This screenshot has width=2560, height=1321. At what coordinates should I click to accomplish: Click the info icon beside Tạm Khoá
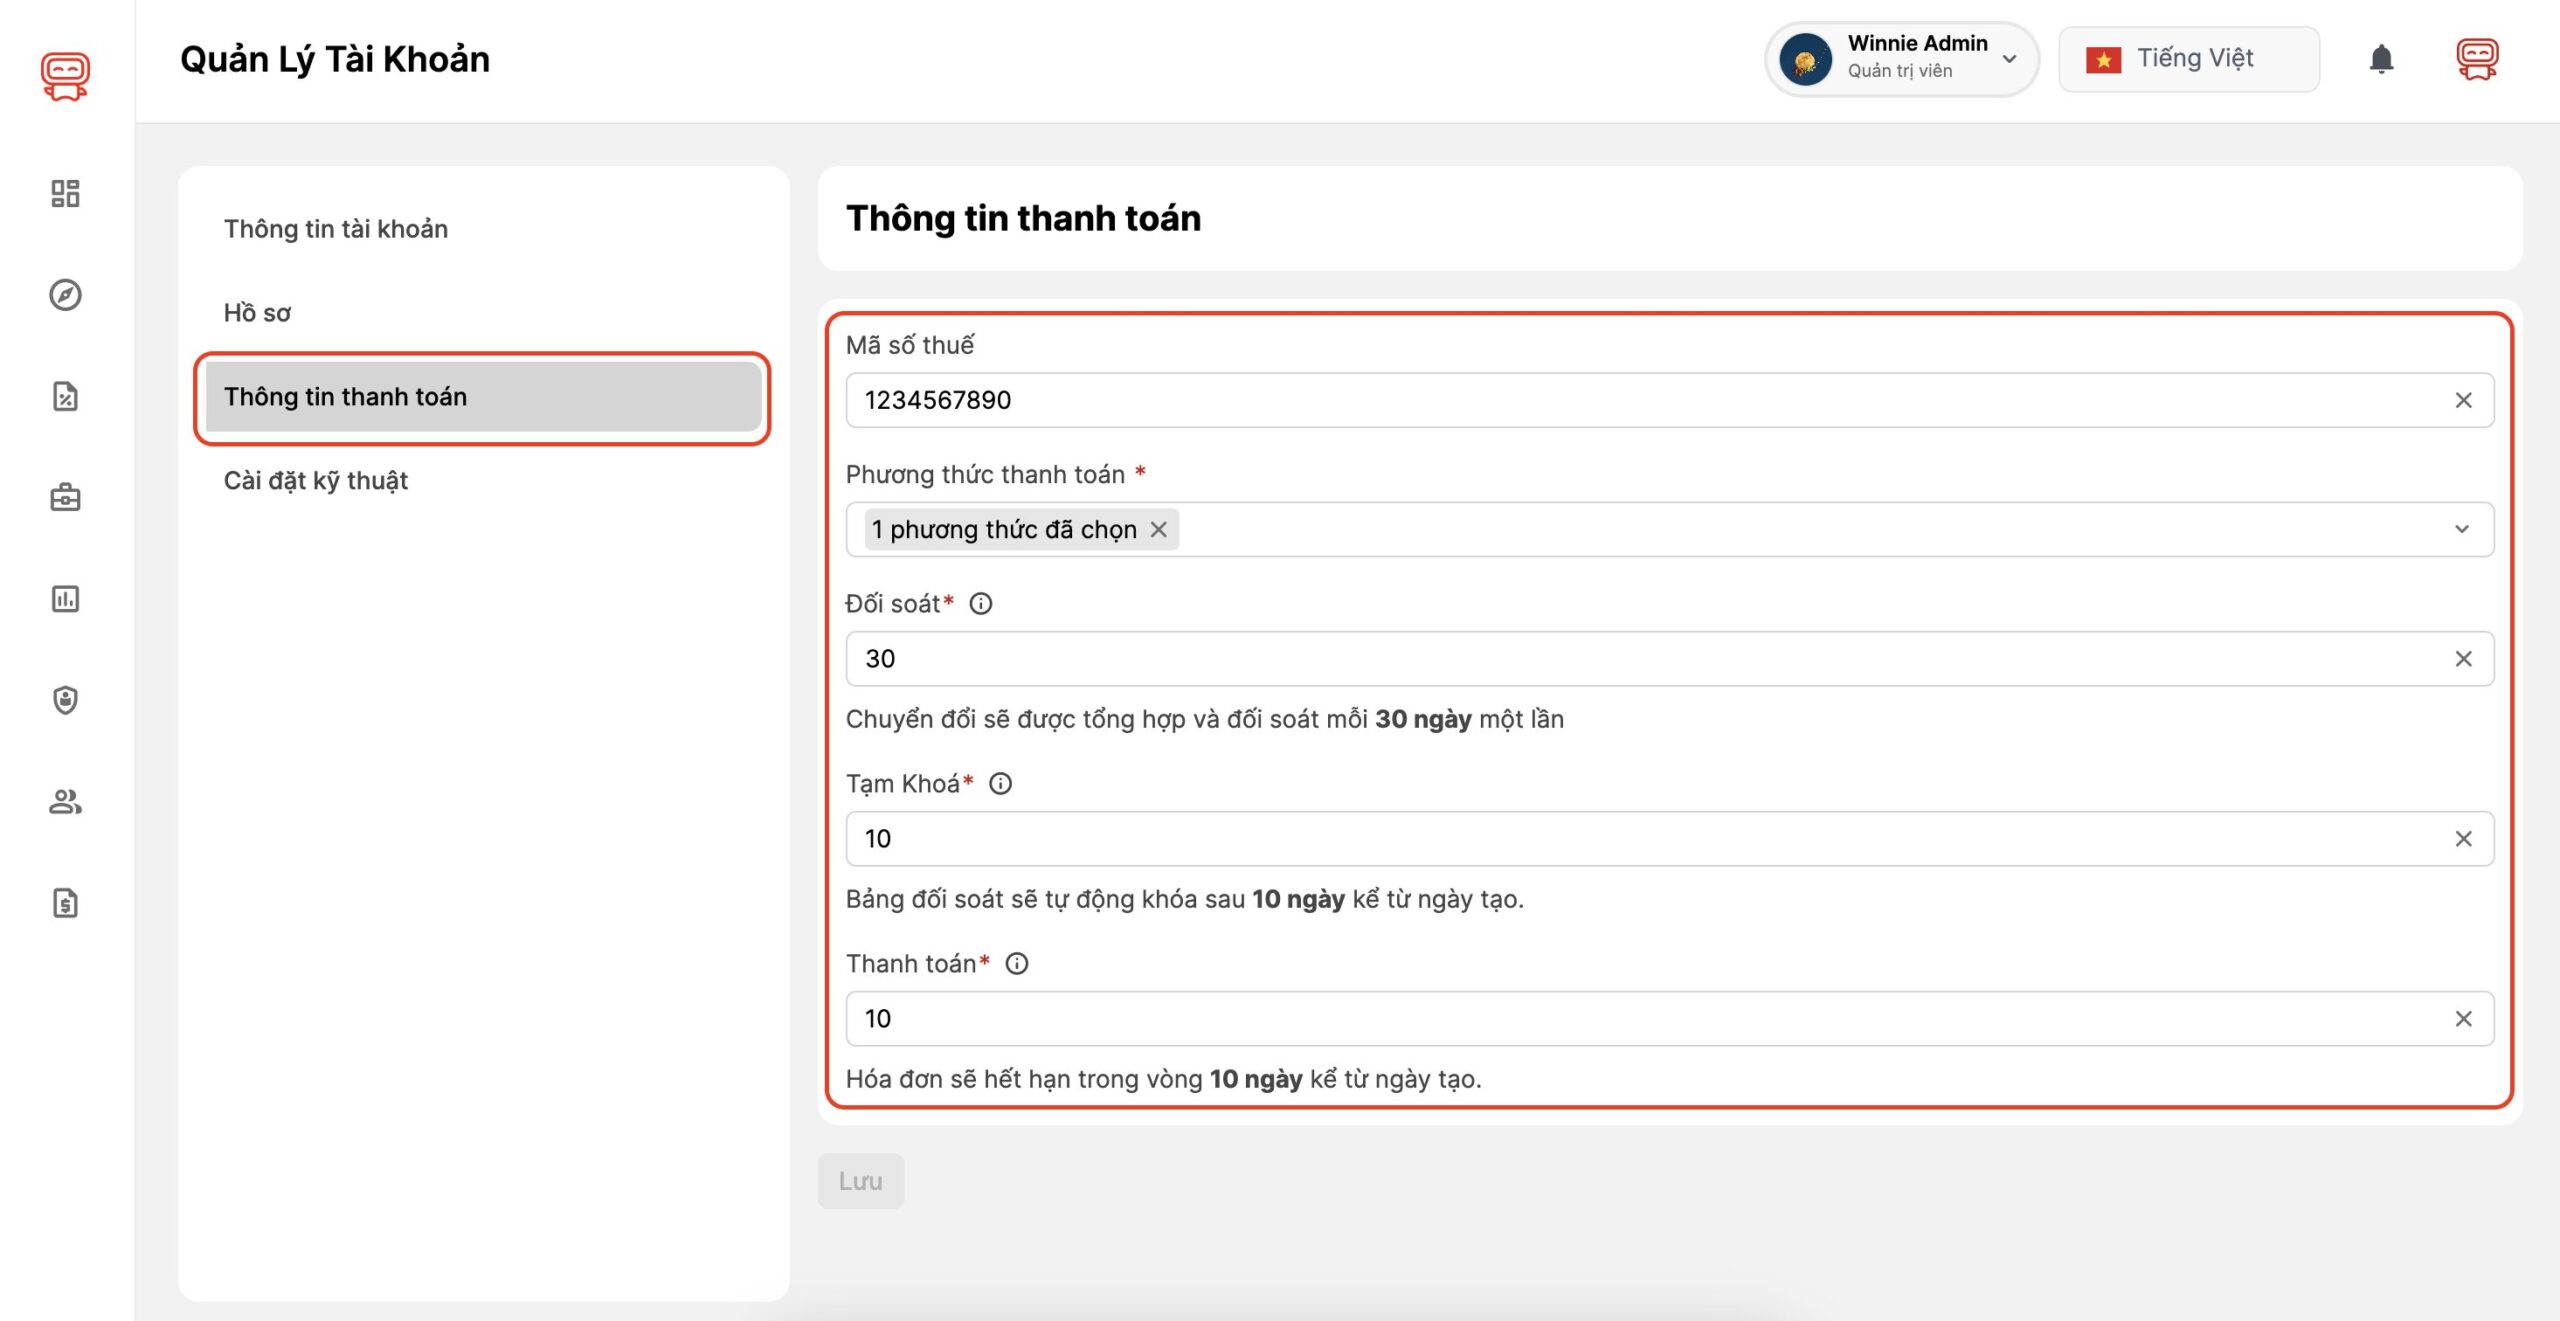coord(1000,784)
